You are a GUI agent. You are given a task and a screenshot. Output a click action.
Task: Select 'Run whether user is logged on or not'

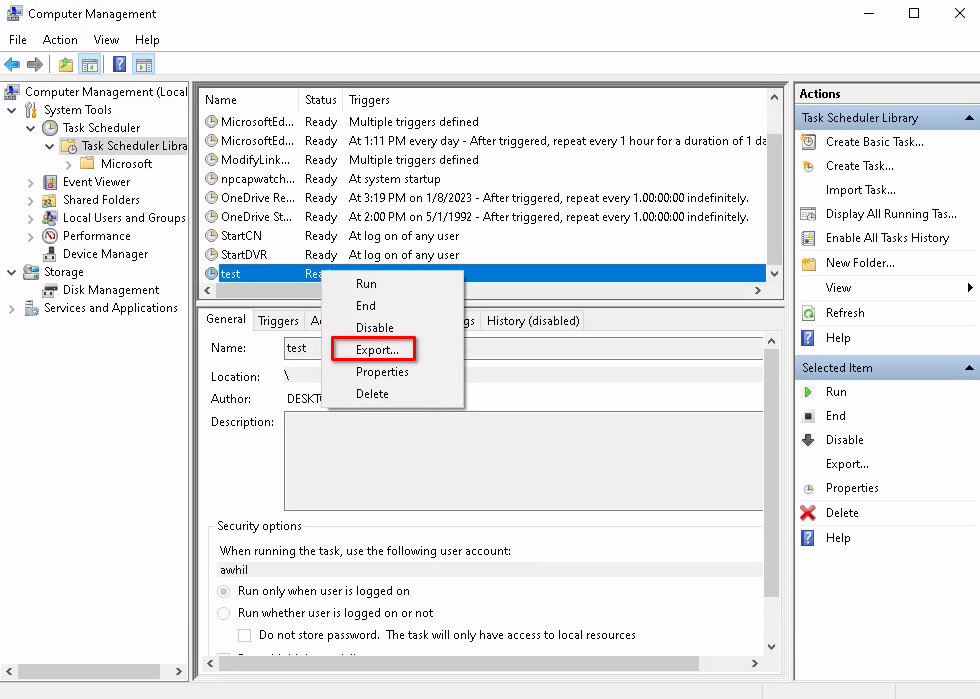click(223, 613)
